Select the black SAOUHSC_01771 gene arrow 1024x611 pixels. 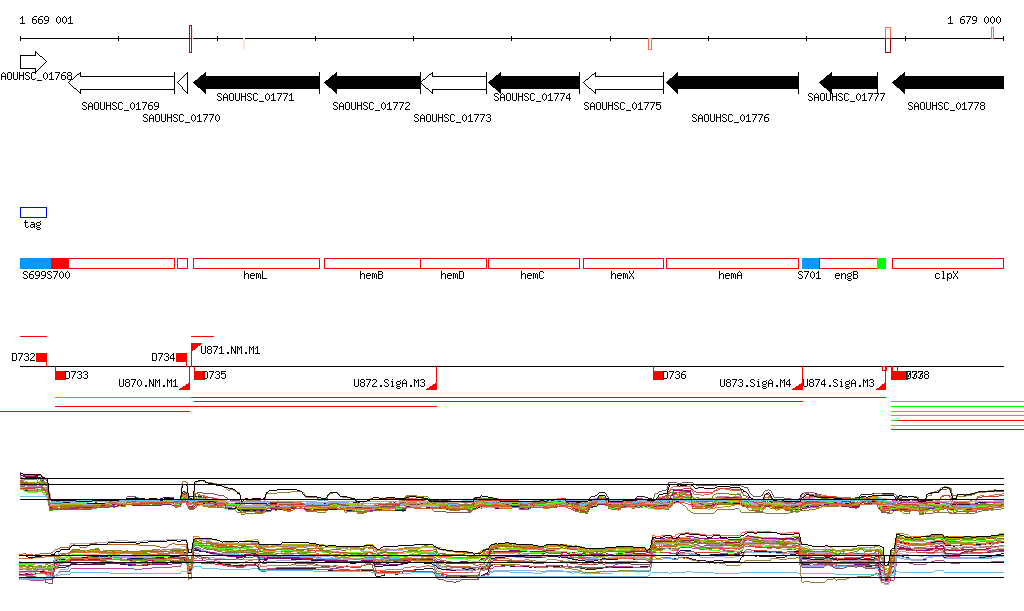point(257,82)
